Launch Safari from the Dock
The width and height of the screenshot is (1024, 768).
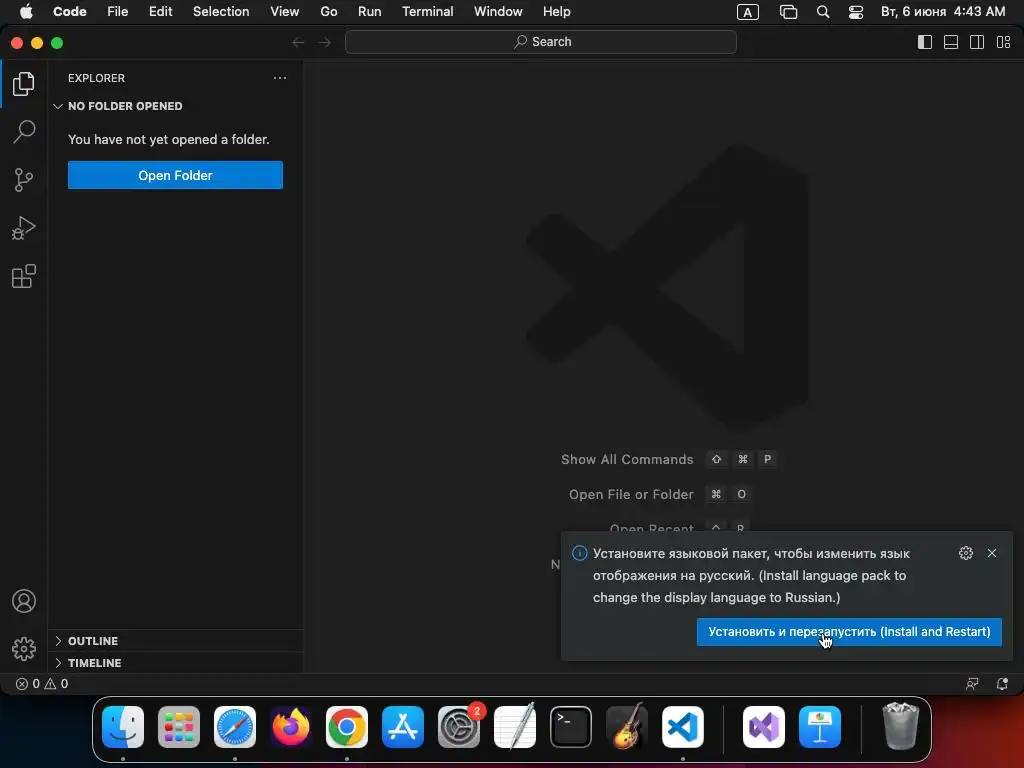[x=235, y=727]
